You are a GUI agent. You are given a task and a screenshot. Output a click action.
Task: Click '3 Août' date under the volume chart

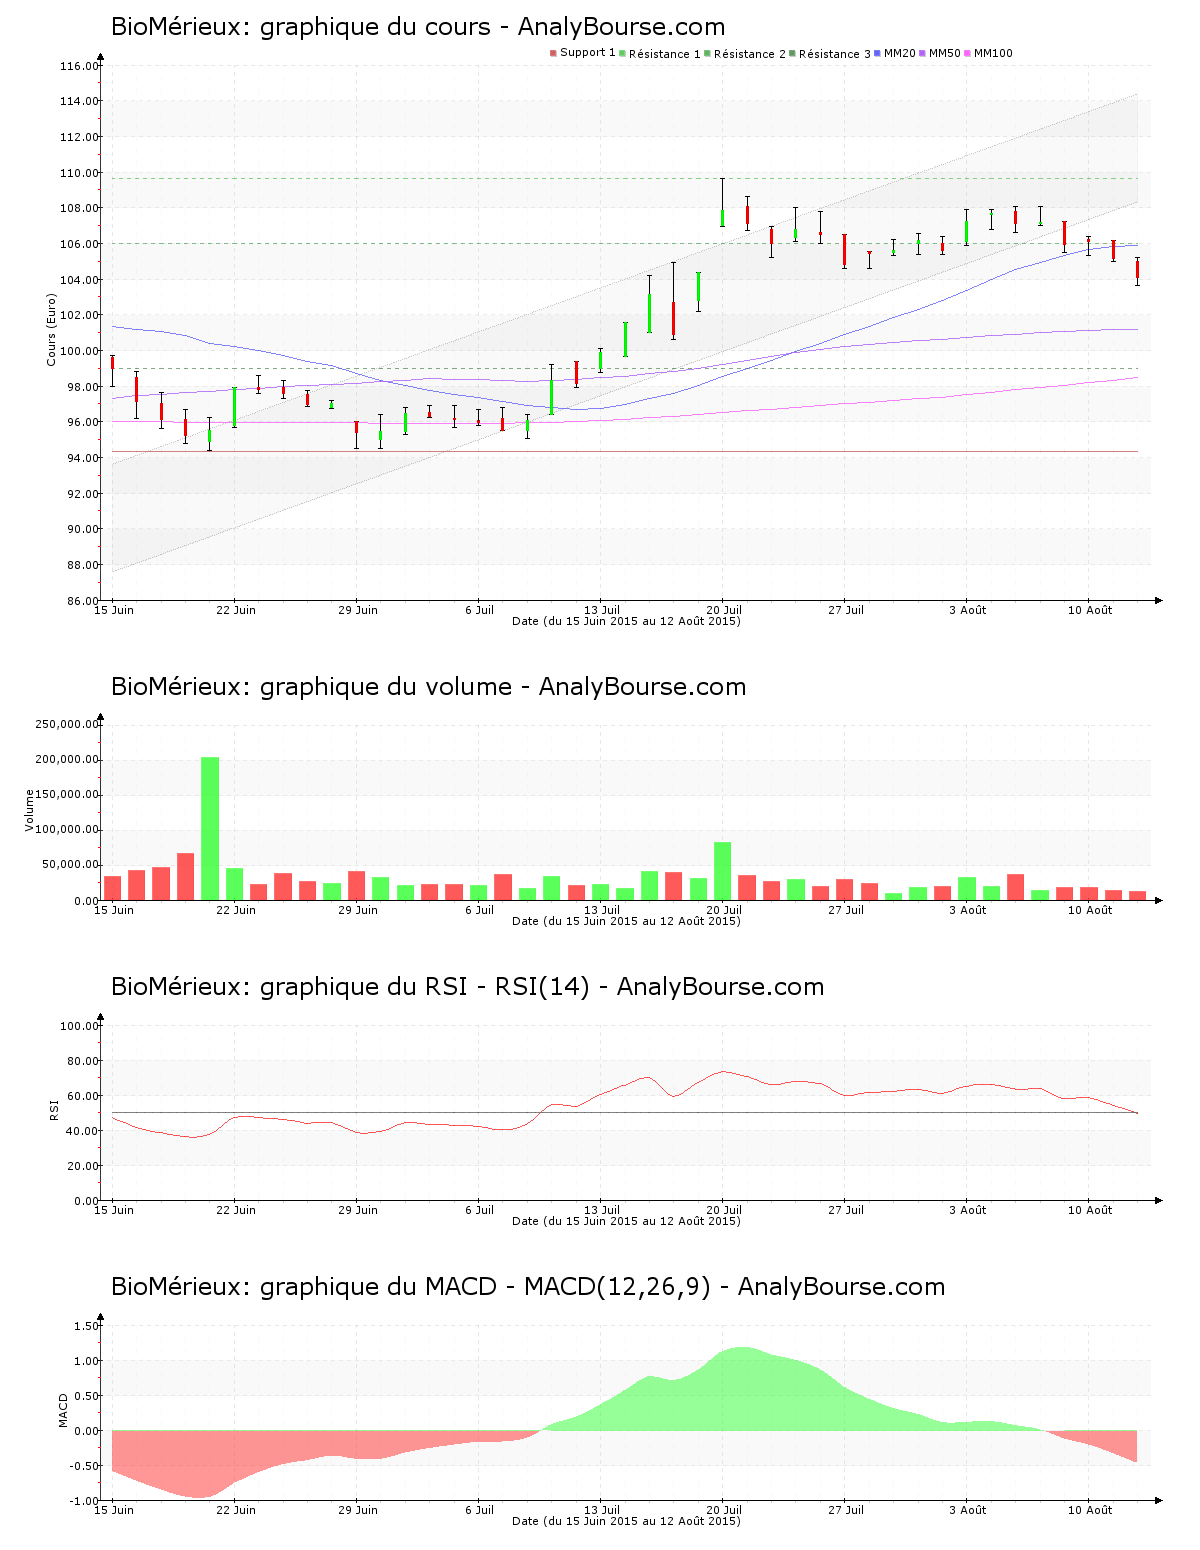[967, 910]
